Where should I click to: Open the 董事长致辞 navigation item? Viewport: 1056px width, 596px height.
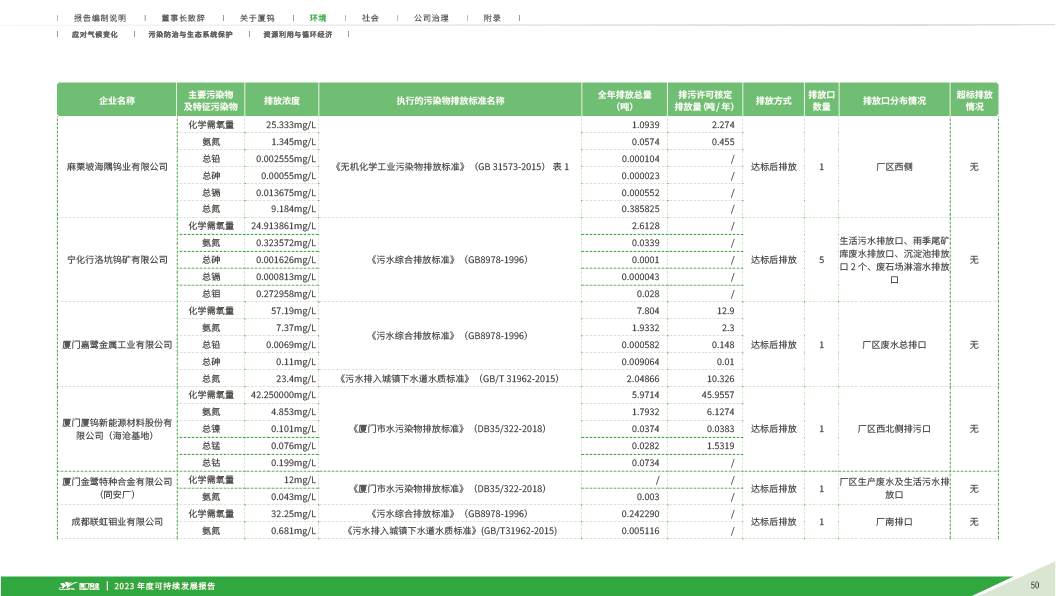(x=182, y=18)
